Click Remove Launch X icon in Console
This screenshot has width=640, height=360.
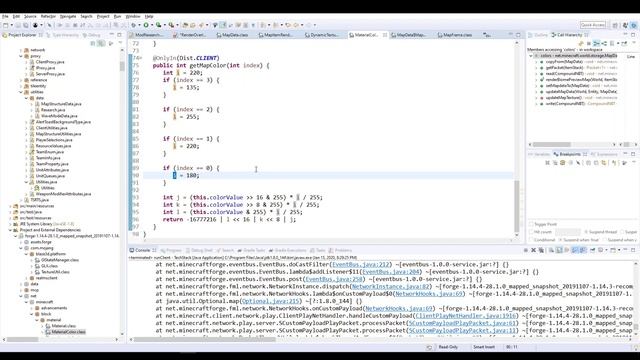pyautogui.click(x=533, y=250)
